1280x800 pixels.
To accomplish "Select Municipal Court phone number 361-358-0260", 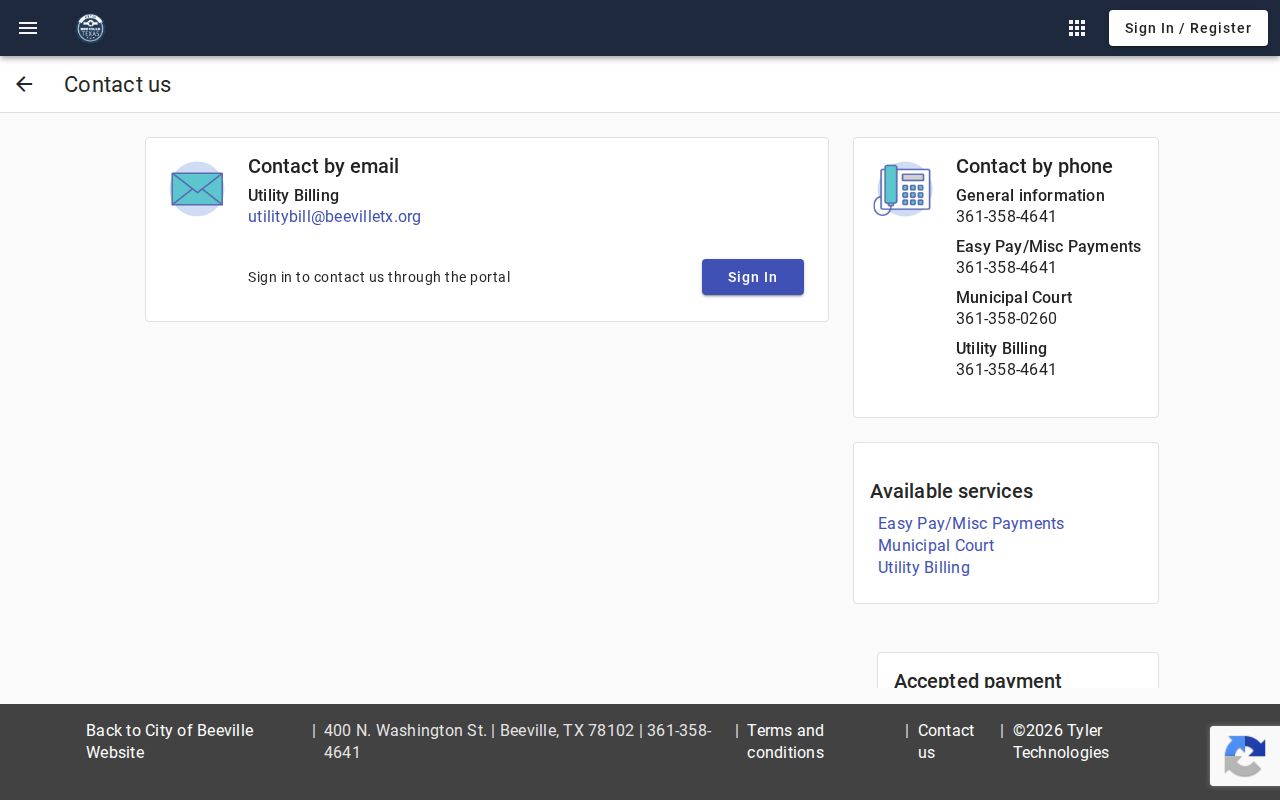I will (1006, 318).
